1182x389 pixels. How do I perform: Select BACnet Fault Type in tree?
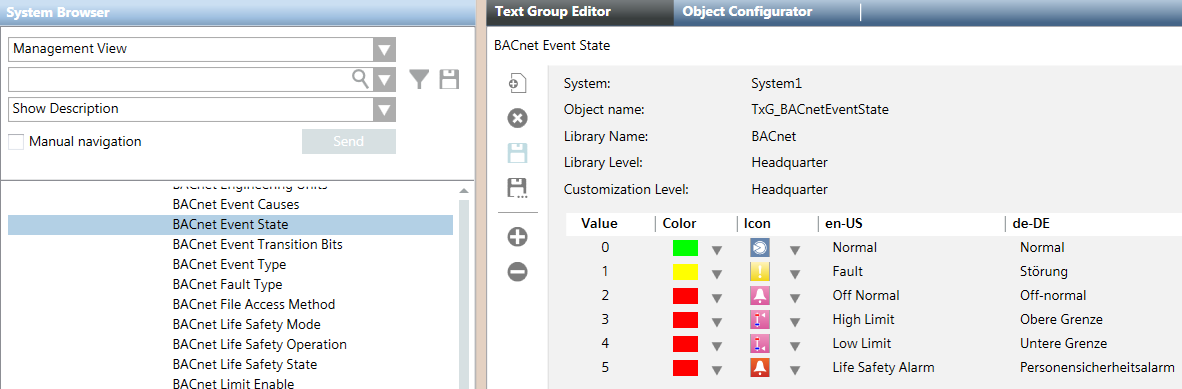click(x=227, y=284)
